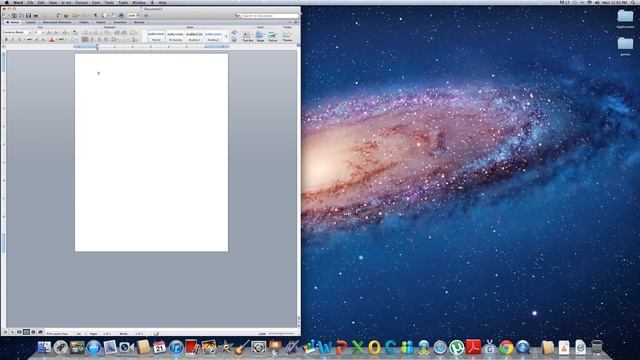Viewport: 640px width, 360px height.
Task: Open Finder from the Dock
Action: (x=44, y=347)
